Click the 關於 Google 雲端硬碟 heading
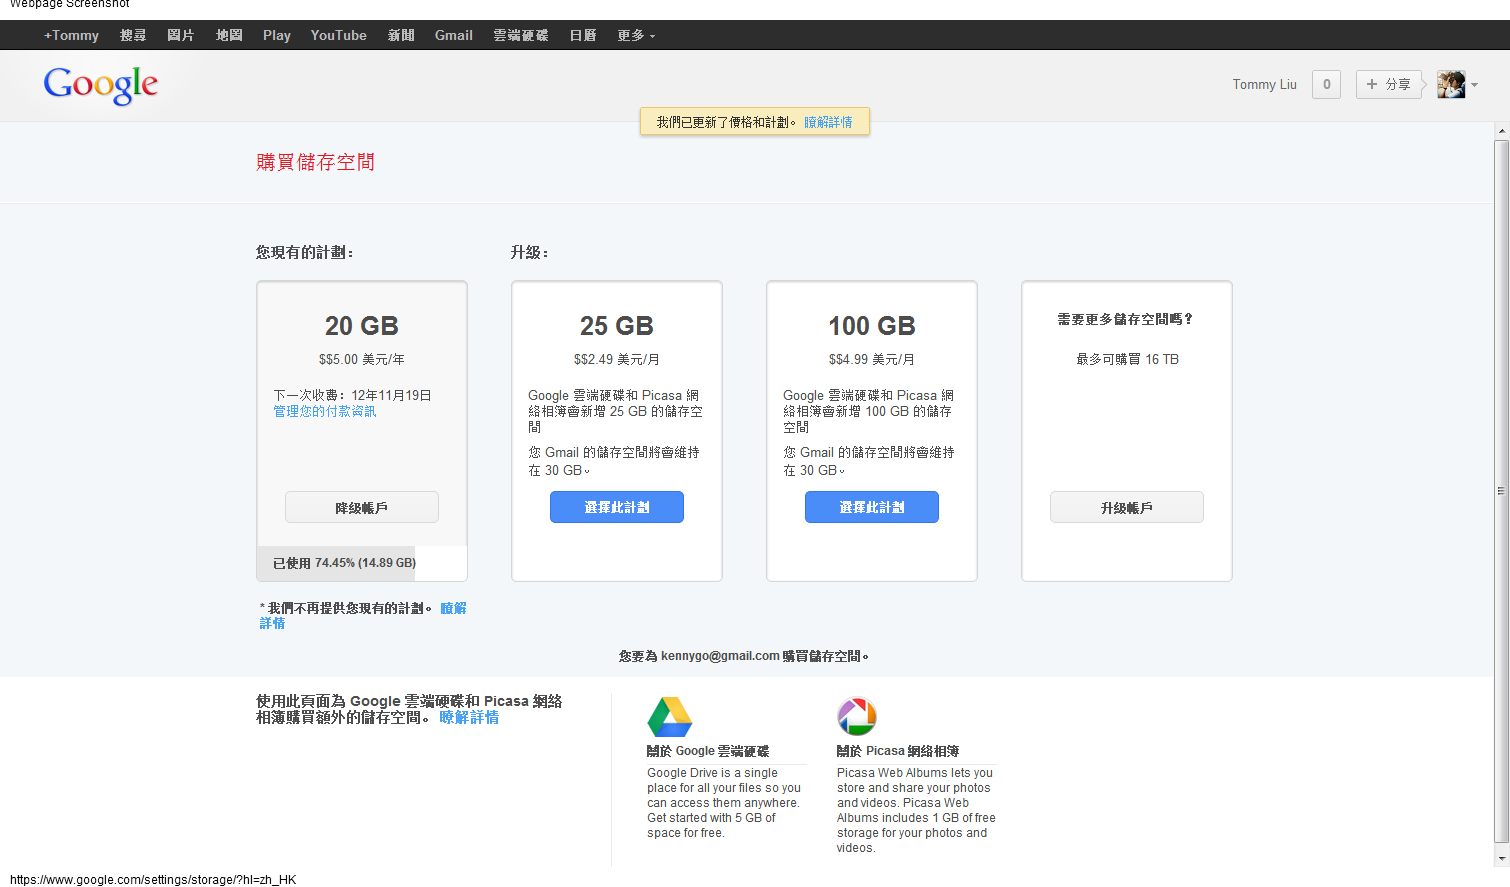The image size is (1510, 887). [x=708, y=751]
